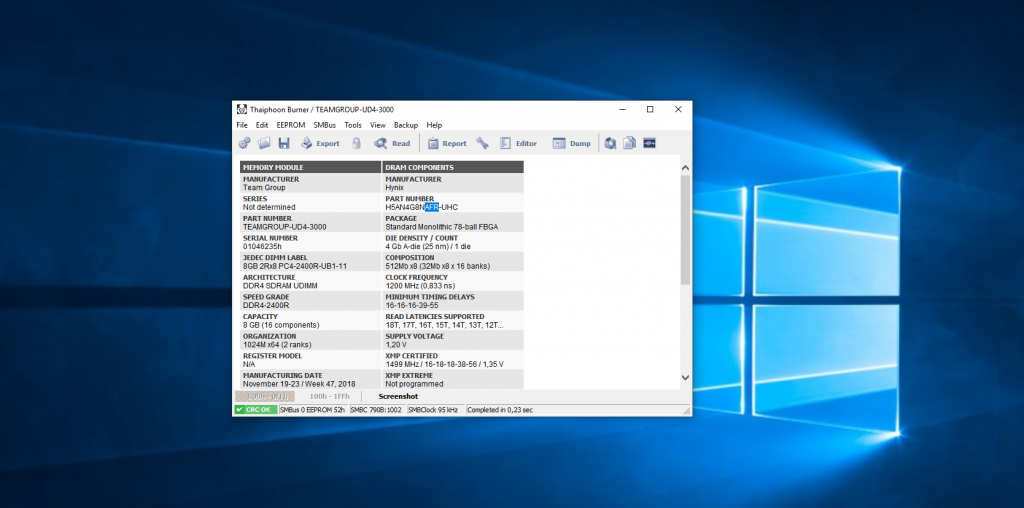Click the SMBus 0 EEPROM 52h status entry
Viewport: 1024px width, 508px height.
tap(313, 410)
